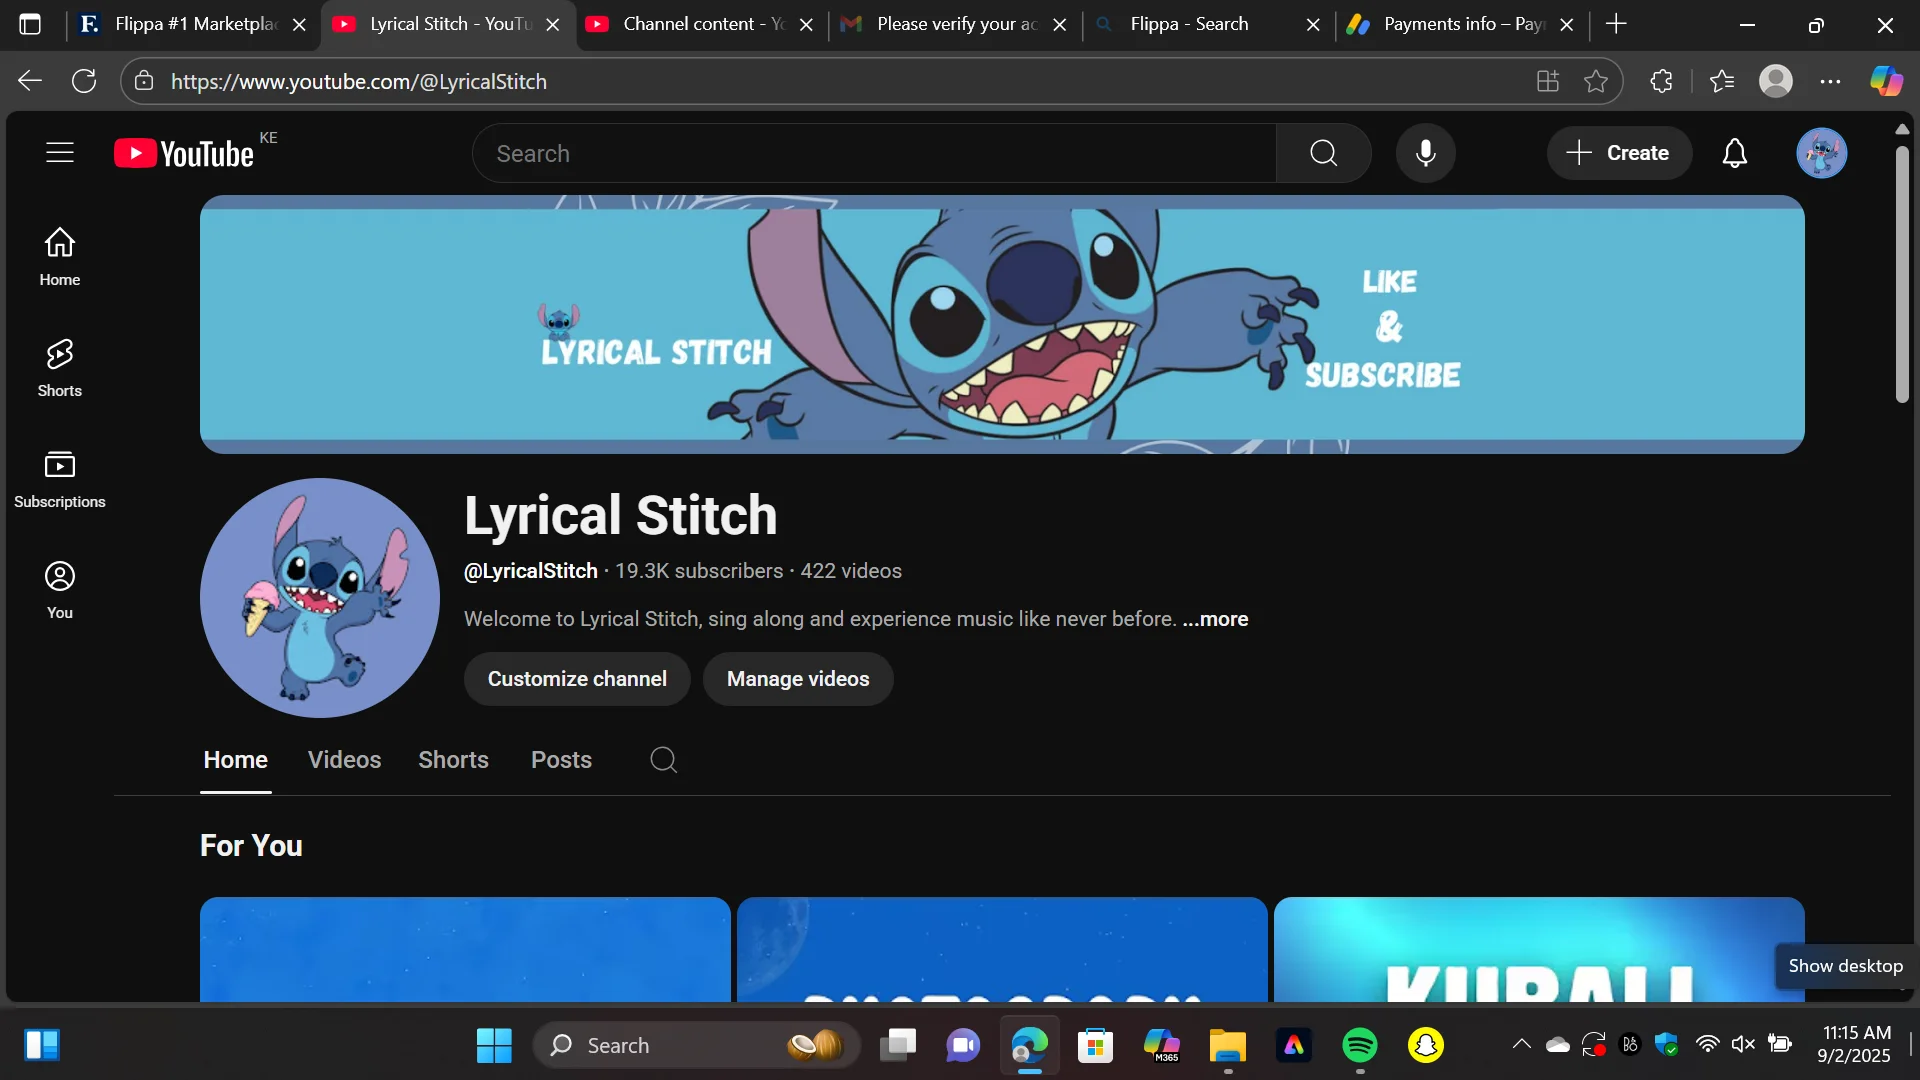1920x1080 pixels.
Task: Open the Copilot sidebar icon
Action: pos(1886,81)
